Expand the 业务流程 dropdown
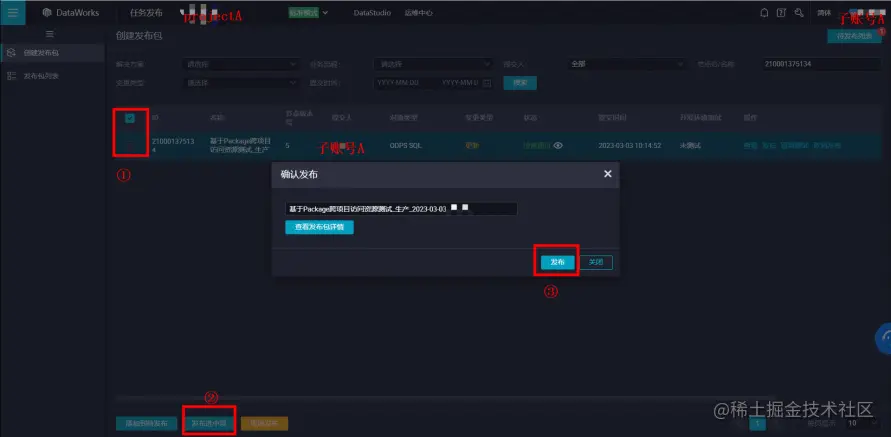The image size is (891, 437). pyautogui.click(x=432, y=64)
